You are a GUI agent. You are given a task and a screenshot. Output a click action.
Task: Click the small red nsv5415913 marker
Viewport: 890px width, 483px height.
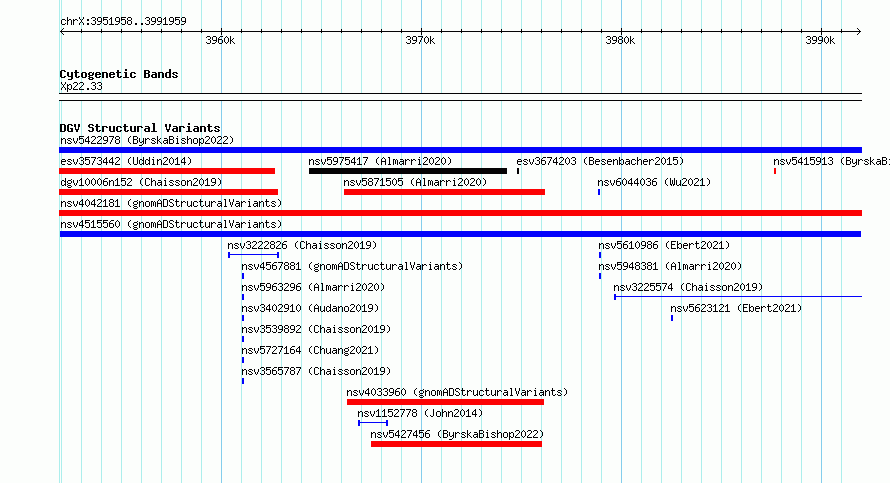point(775,171)
